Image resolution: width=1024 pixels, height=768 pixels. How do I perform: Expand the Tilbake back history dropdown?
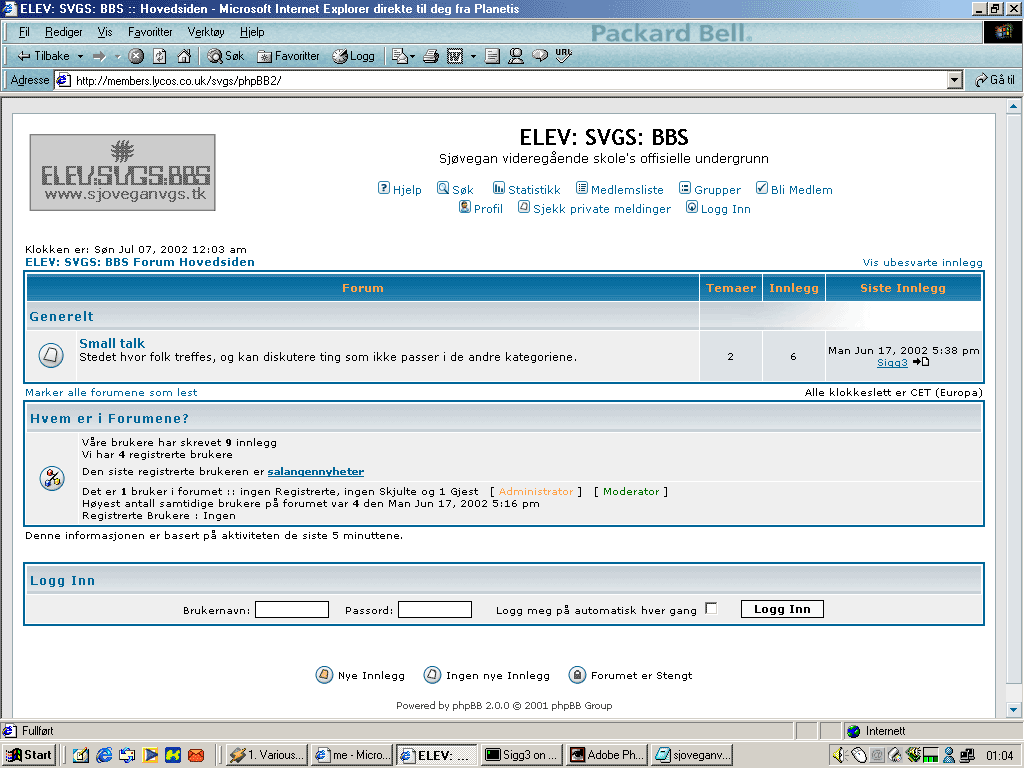coord(80,56)
